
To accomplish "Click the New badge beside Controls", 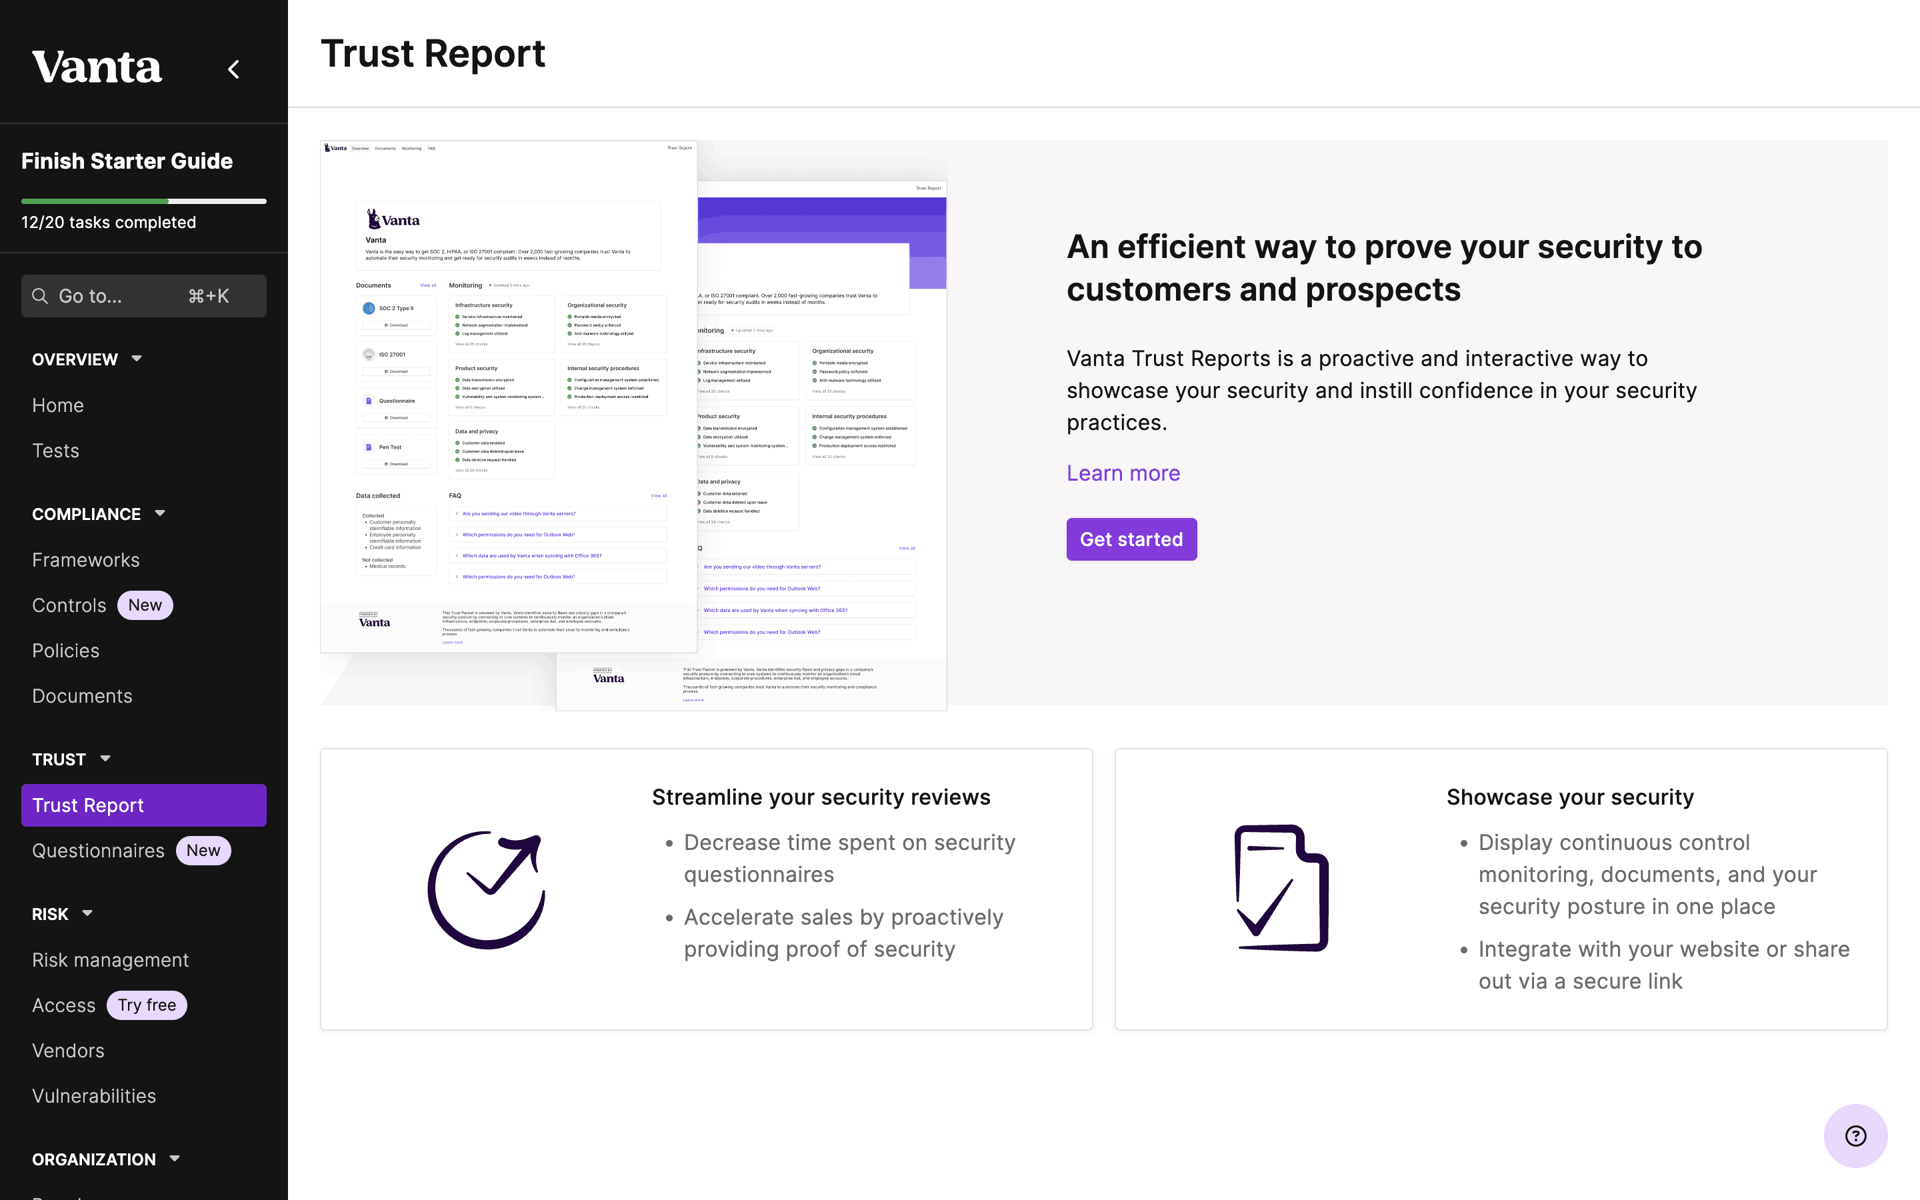I will click(x=145, y=605).
